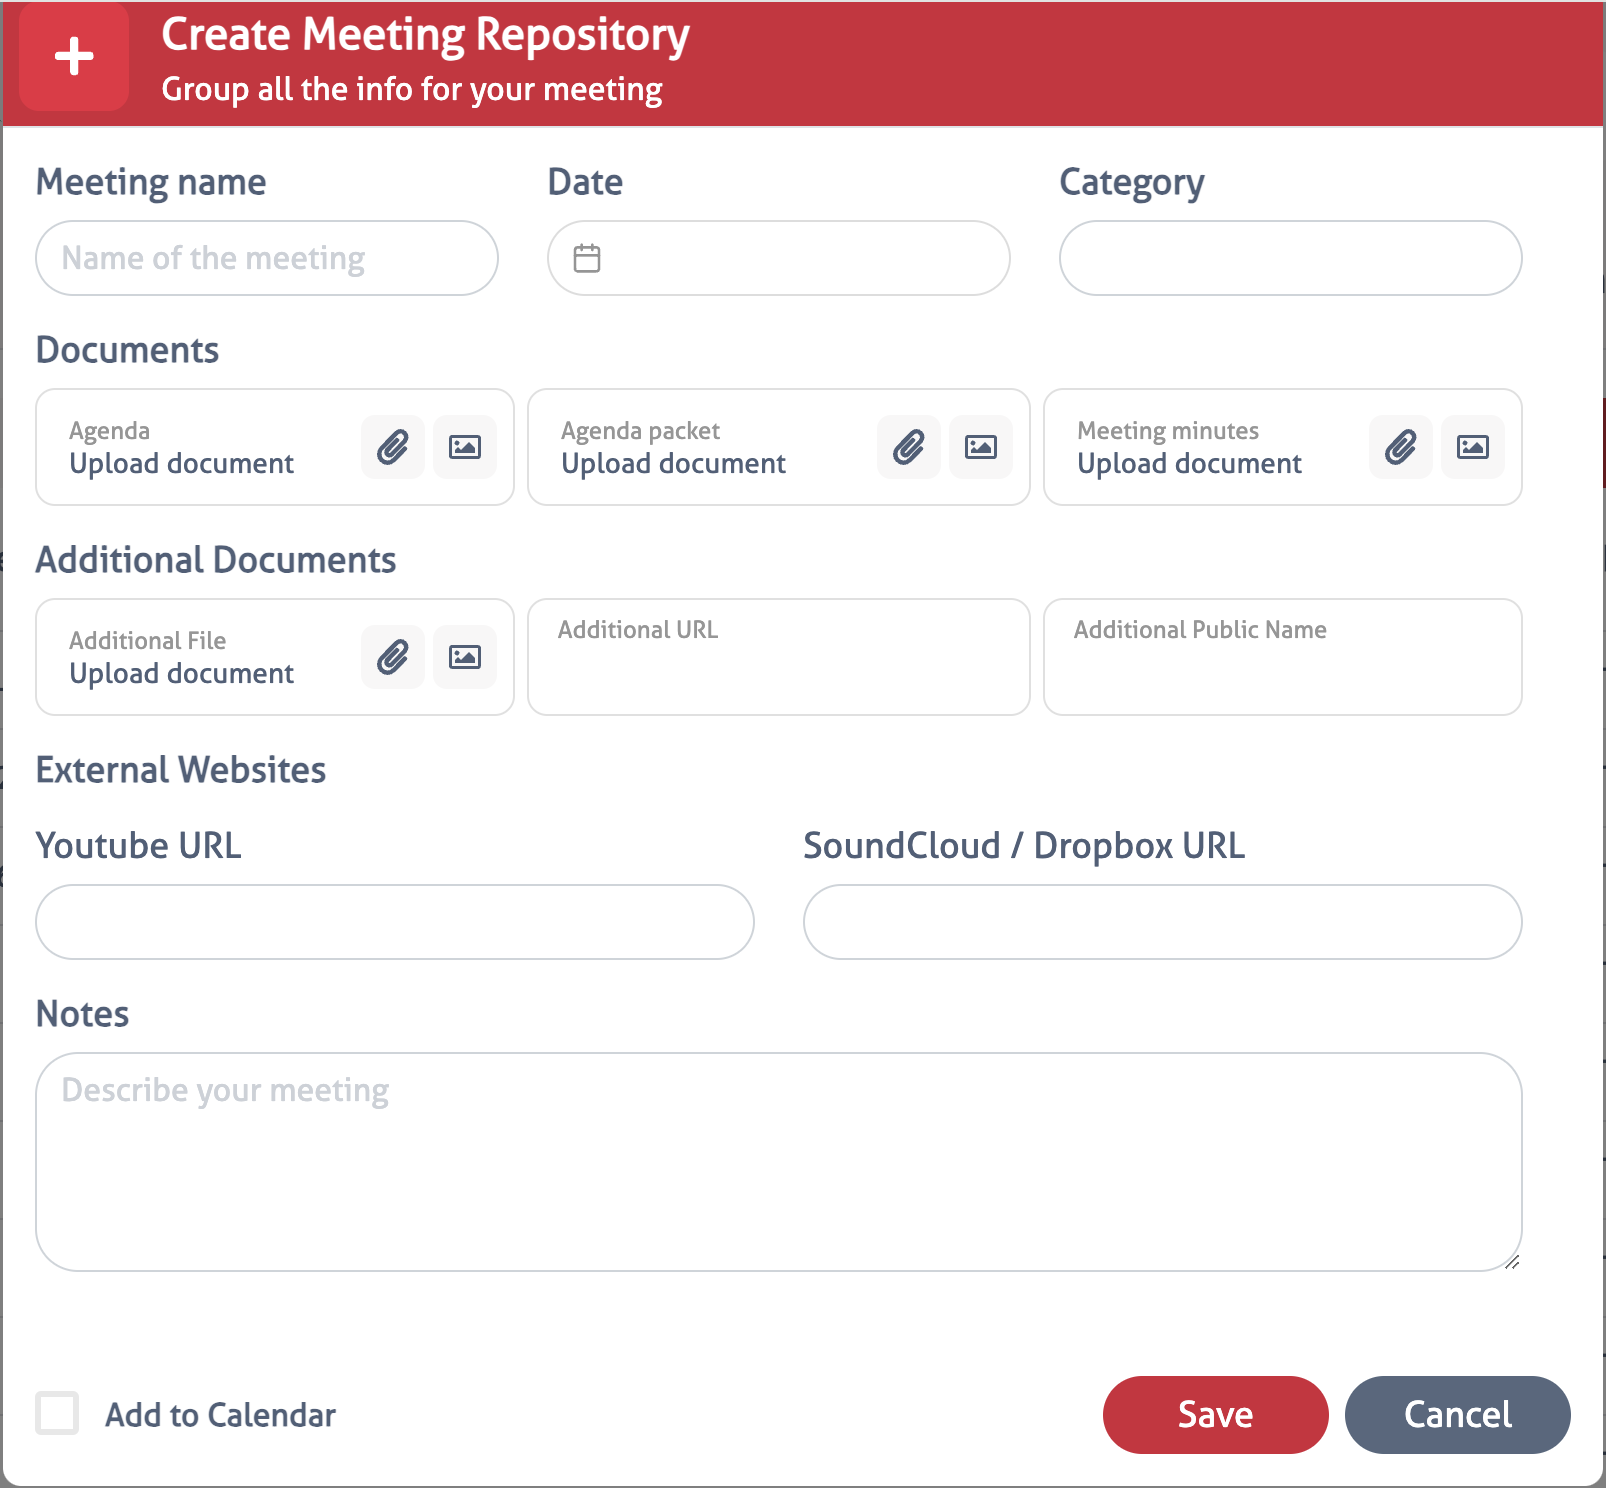1606x1488 pixels.
Task: Click the Youtube URL input box
Action: pos(395,922)
